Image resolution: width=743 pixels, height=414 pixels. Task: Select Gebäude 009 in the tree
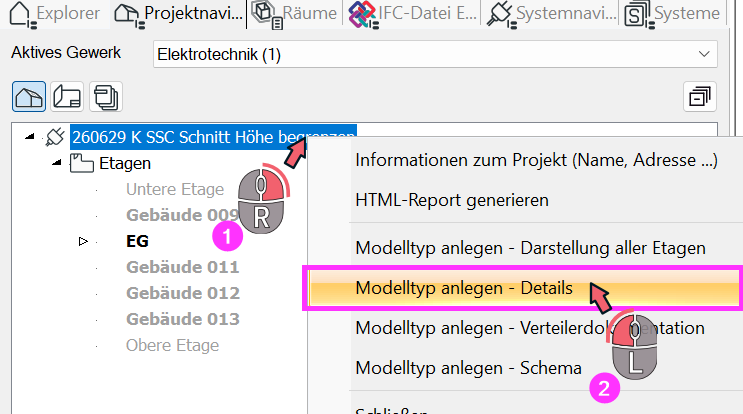tap(182, 216)
